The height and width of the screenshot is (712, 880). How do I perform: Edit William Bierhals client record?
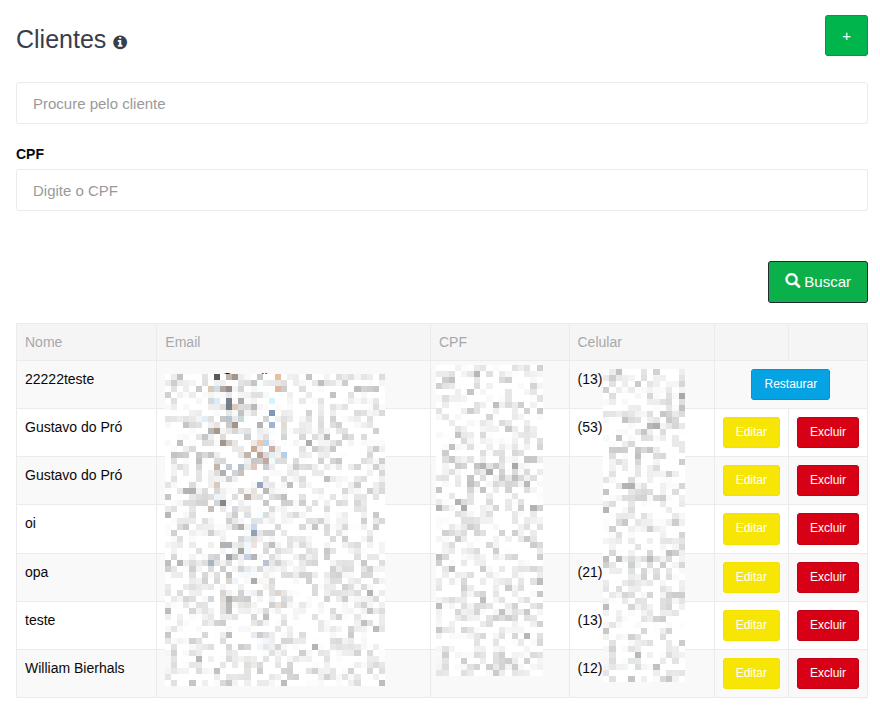pos(751,673)
